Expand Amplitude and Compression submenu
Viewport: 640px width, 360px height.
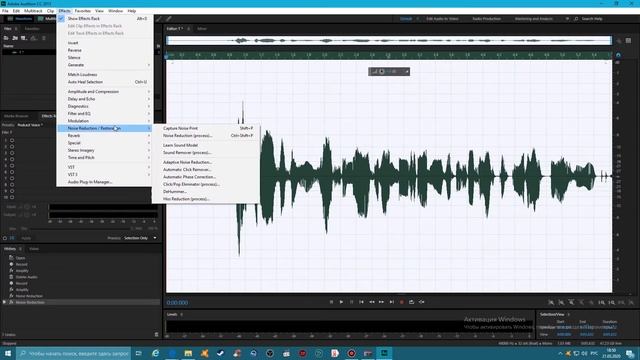coord(106,91)
